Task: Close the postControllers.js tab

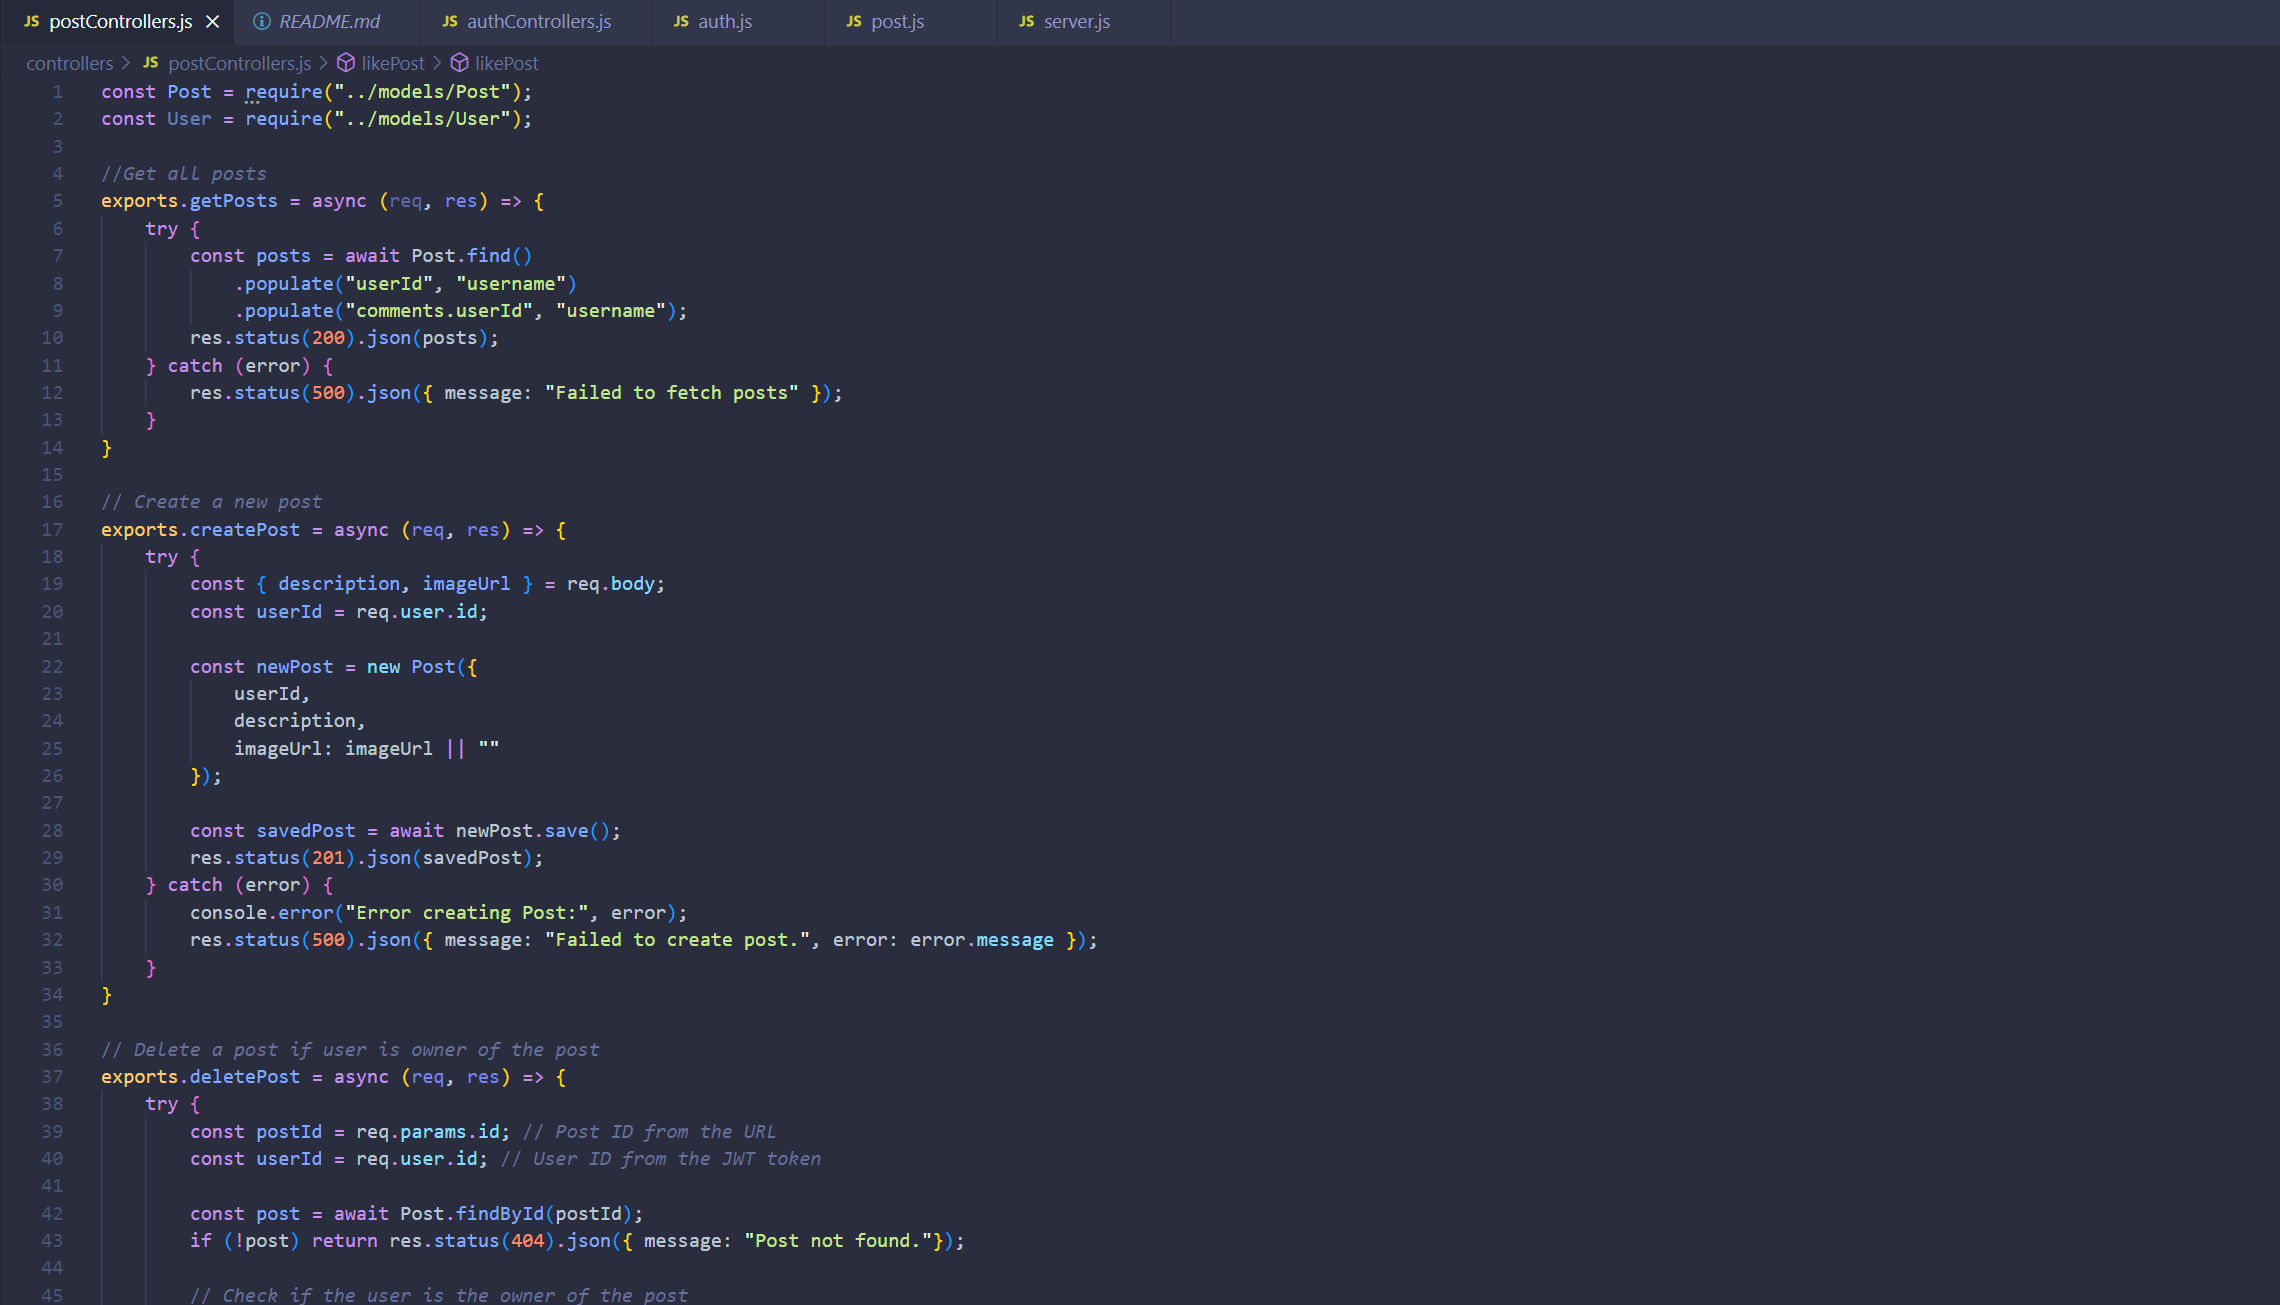Action: 212,21
